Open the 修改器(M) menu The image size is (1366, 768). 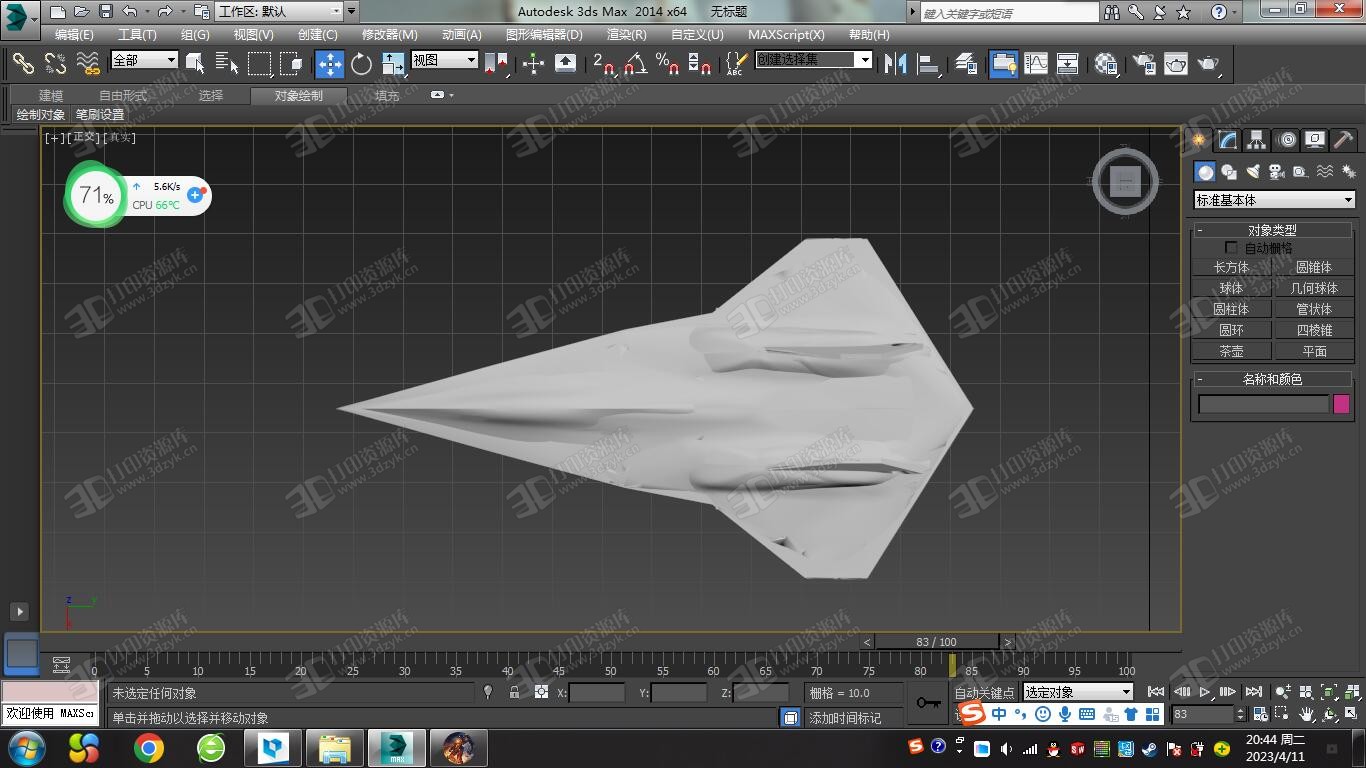click(389, 34)
